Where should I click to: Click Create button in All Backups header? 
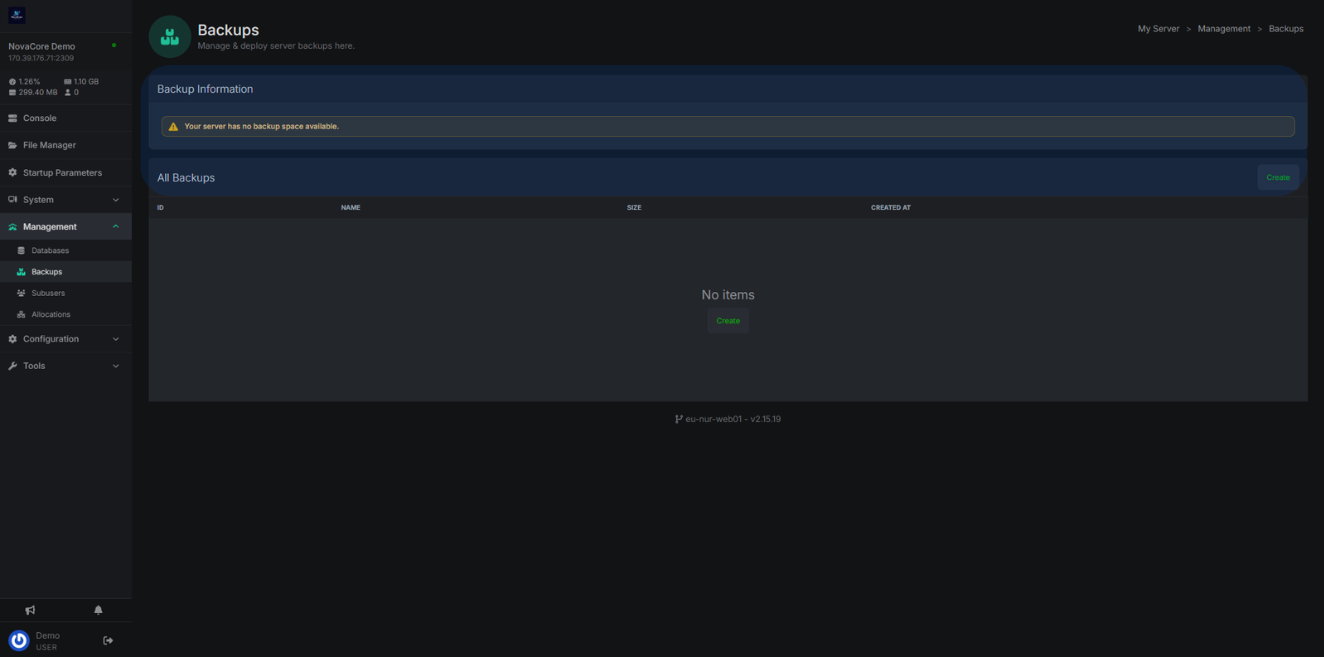[1278, 177]
